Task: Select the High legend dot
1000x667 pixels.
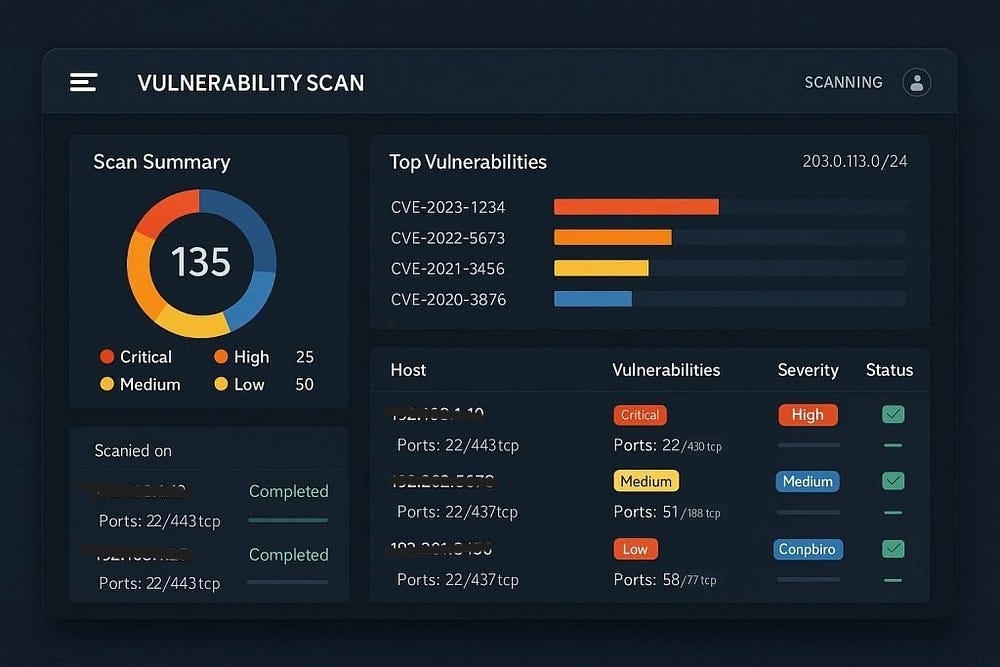Action: click(x=221, y=356)
